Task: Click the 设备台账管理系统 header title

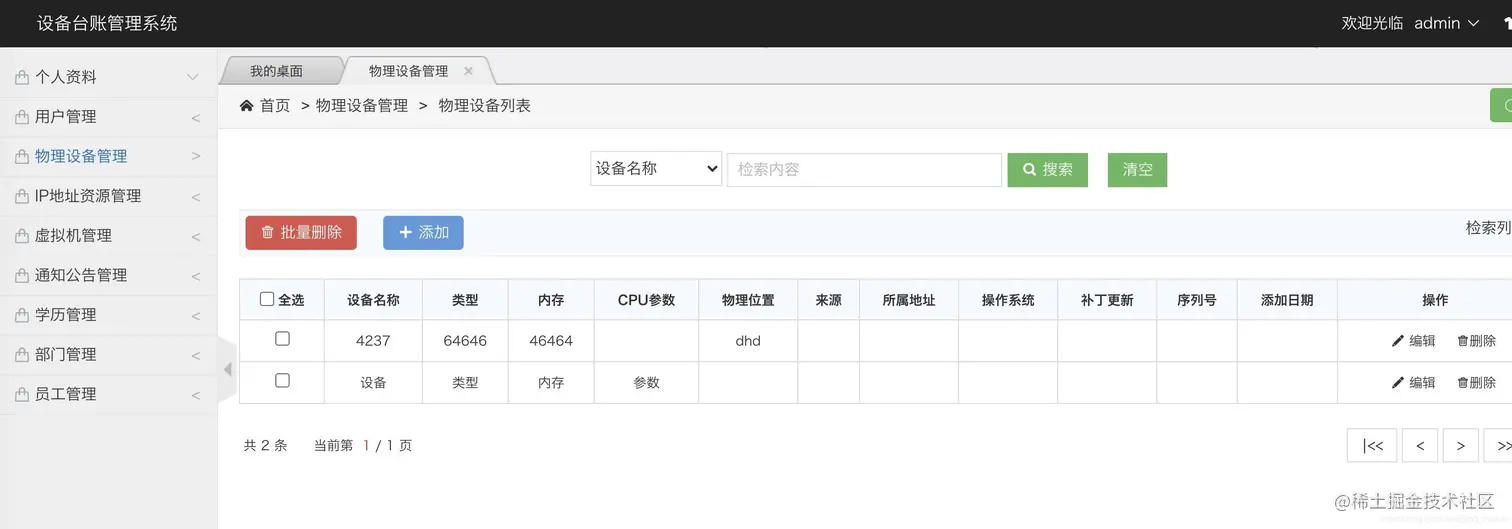Action: 107,23
